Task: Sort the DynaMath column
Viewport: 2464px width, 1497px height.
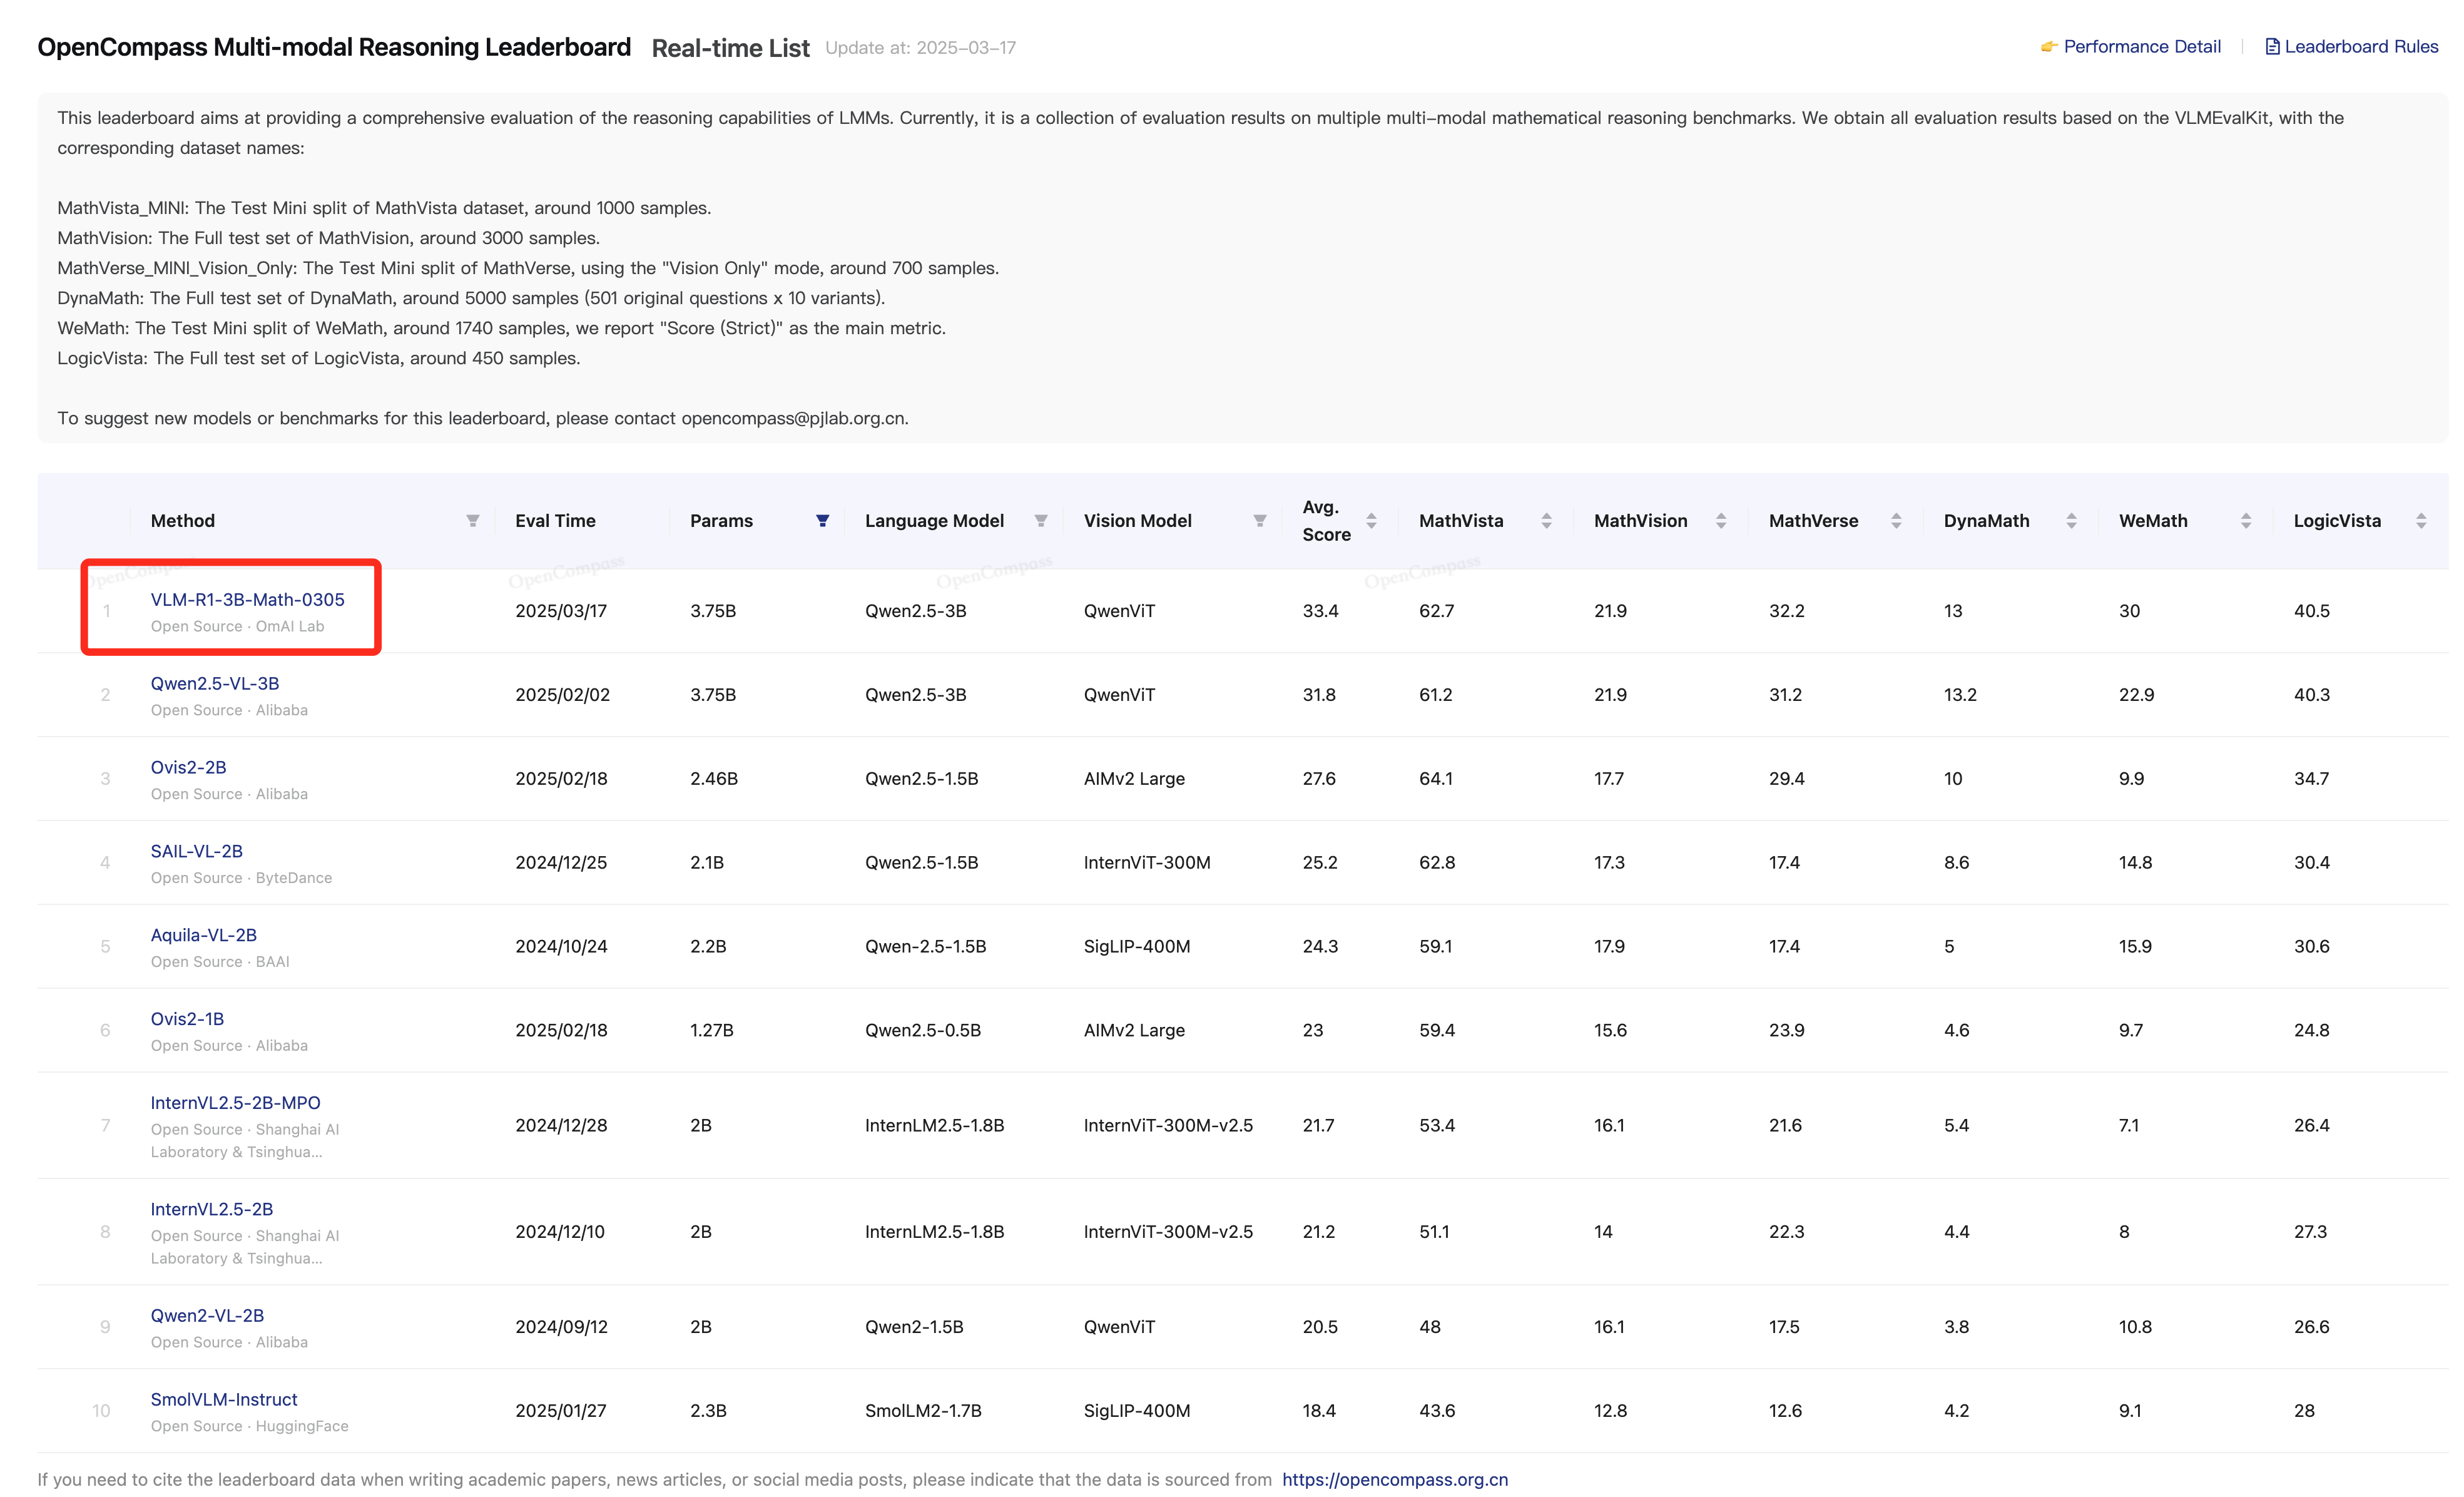Action: click(x=2071, y=521)
